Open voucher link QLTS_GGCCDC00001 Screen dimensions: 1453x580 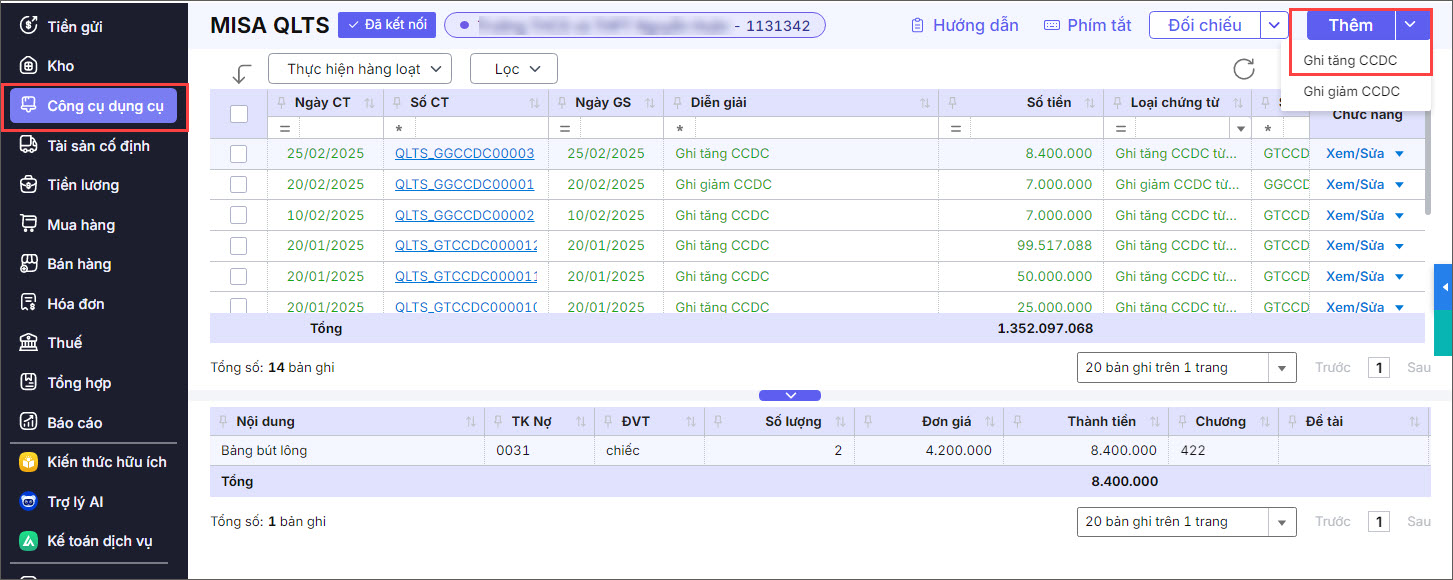[x=464, y=185]
